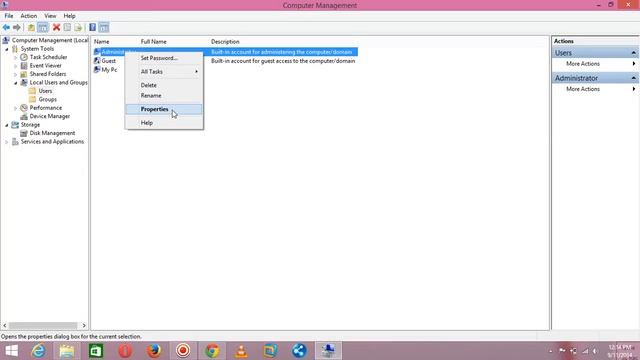The width and height of the screenshot is (640, 360).
Task: Open Internet Explorer from the taskbar
Action: tap(38, 351)
